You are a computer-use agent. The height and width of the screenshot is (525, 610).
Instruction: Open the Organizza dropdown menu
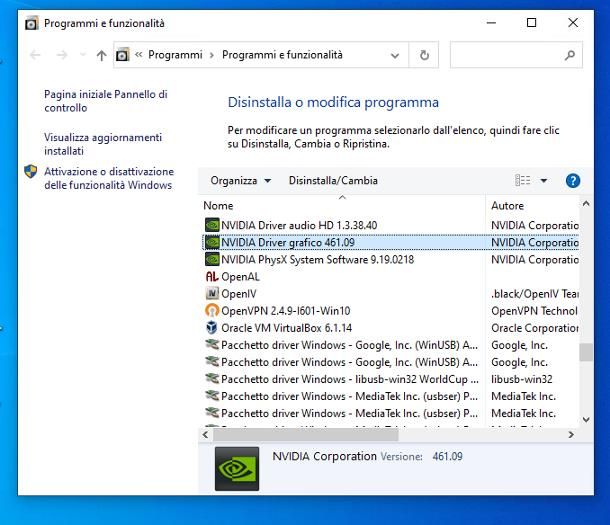(x=240, y=181)
